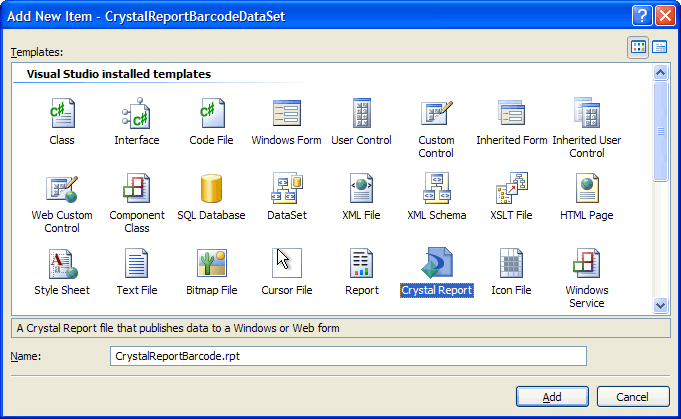Viewport: 681px width, 419px height.
Task: Focus the Name input field
Action: pos(348,356)
